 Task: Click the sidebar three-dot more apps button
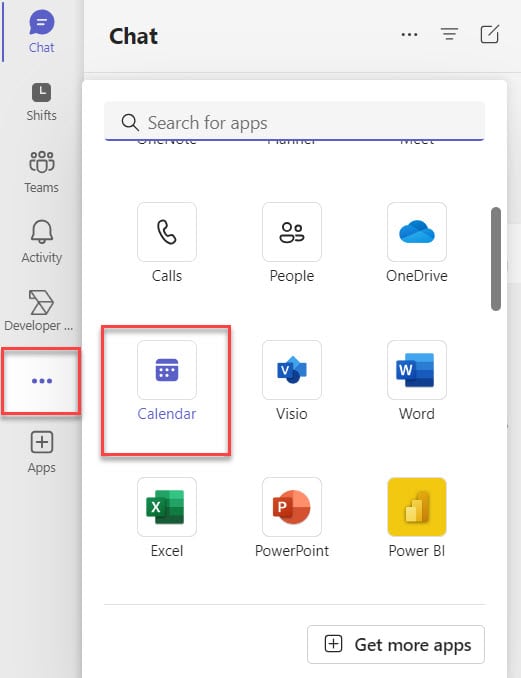[x=42, y=381]
